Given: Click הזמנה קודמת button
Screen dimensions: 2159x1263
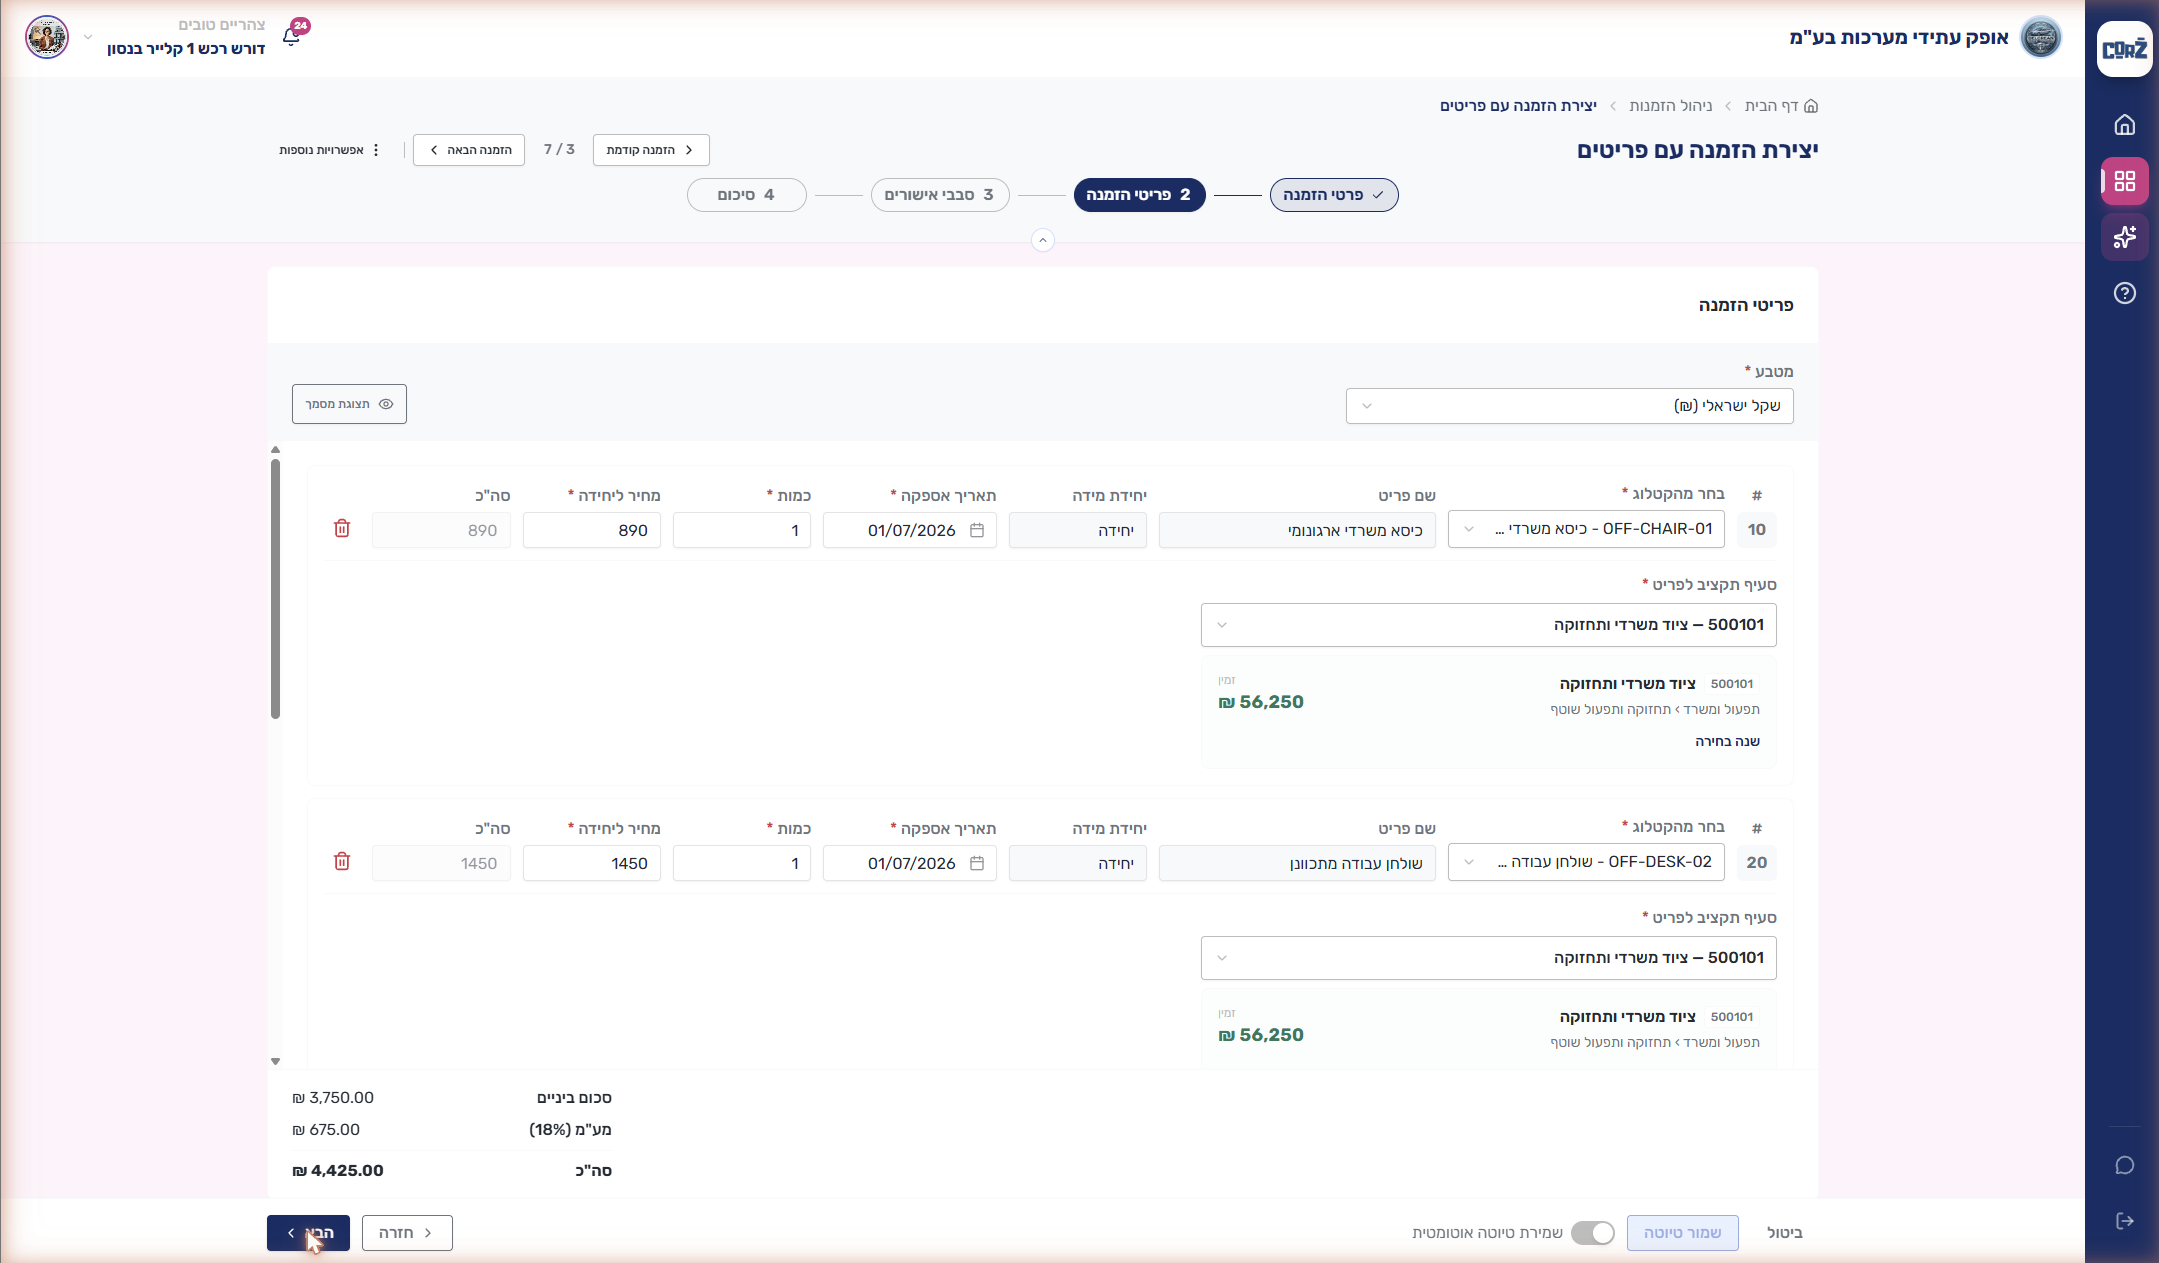Looking at the screenshot, I should [651, 150].
